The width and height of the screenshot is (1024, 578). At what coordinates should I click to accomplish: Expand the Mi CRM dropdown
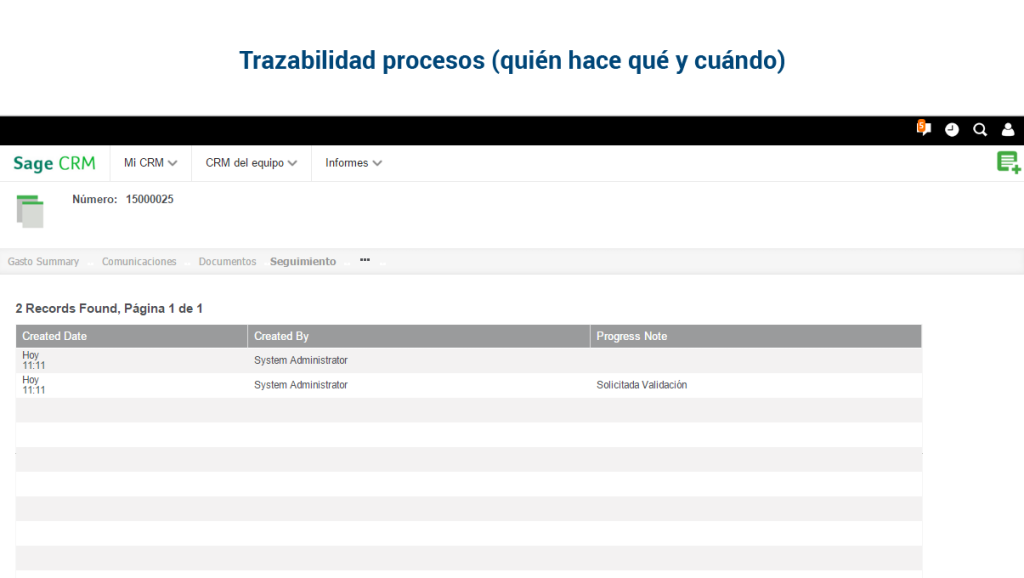tap(149, 162)
